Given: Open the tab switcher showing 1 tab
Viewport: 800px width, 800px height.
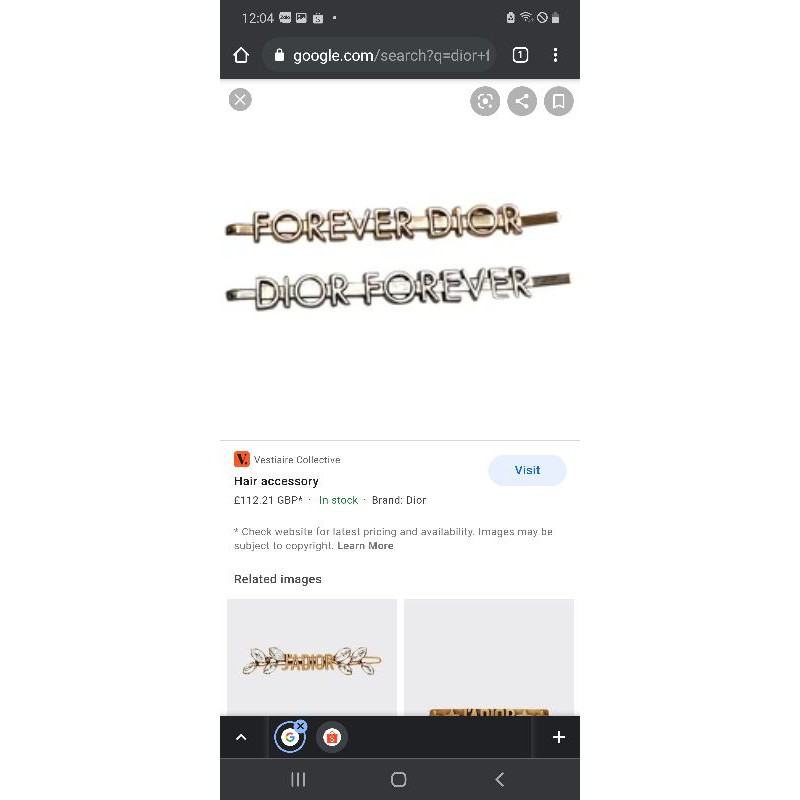Looking at the screenshot, I should tap(520, 55).
